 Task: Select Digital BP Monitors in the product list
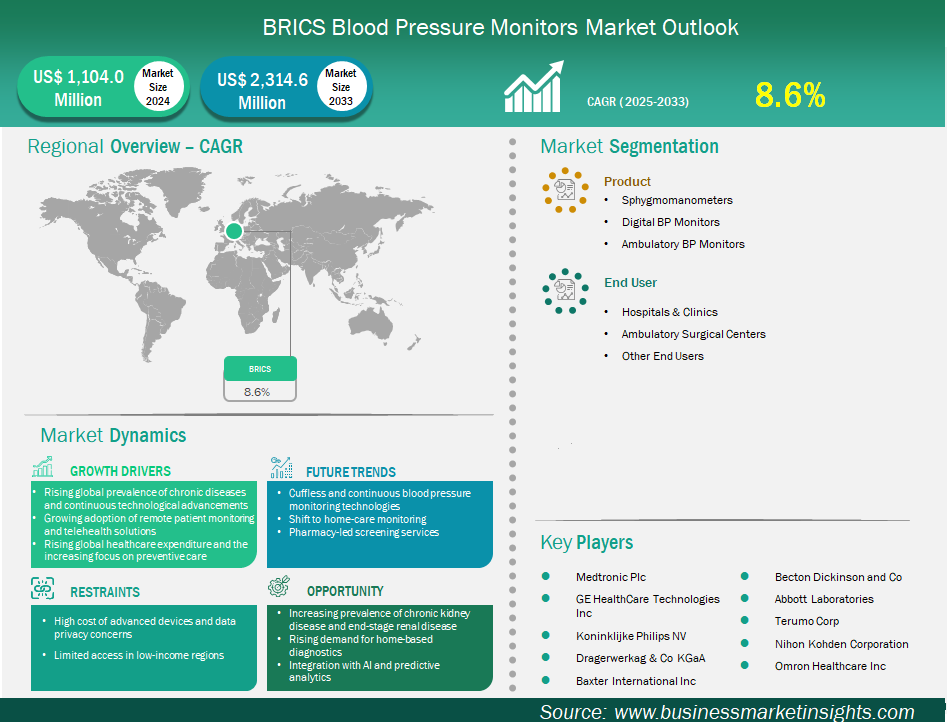click(670, 222)
